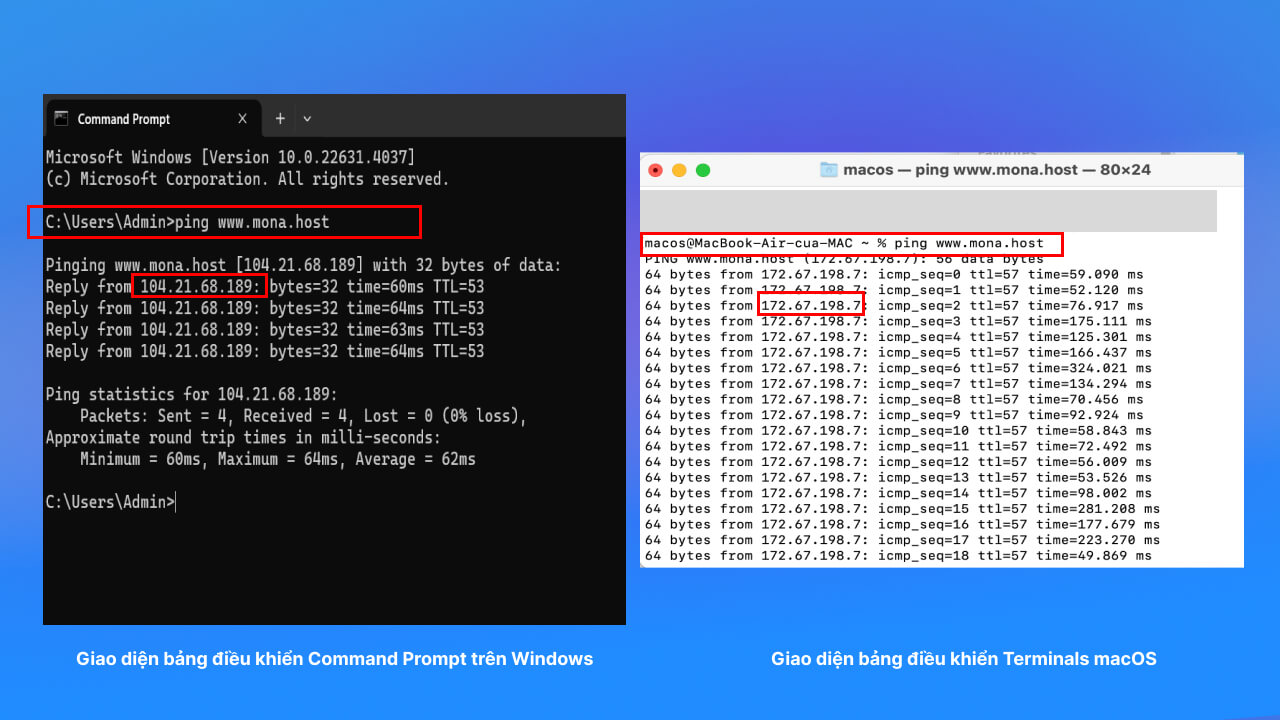Screen dimensions: 1280x720
Task: Click the caption 'Giao diện bảng điều khiển Terminals macOS'
Action: (x=964, y=659)
